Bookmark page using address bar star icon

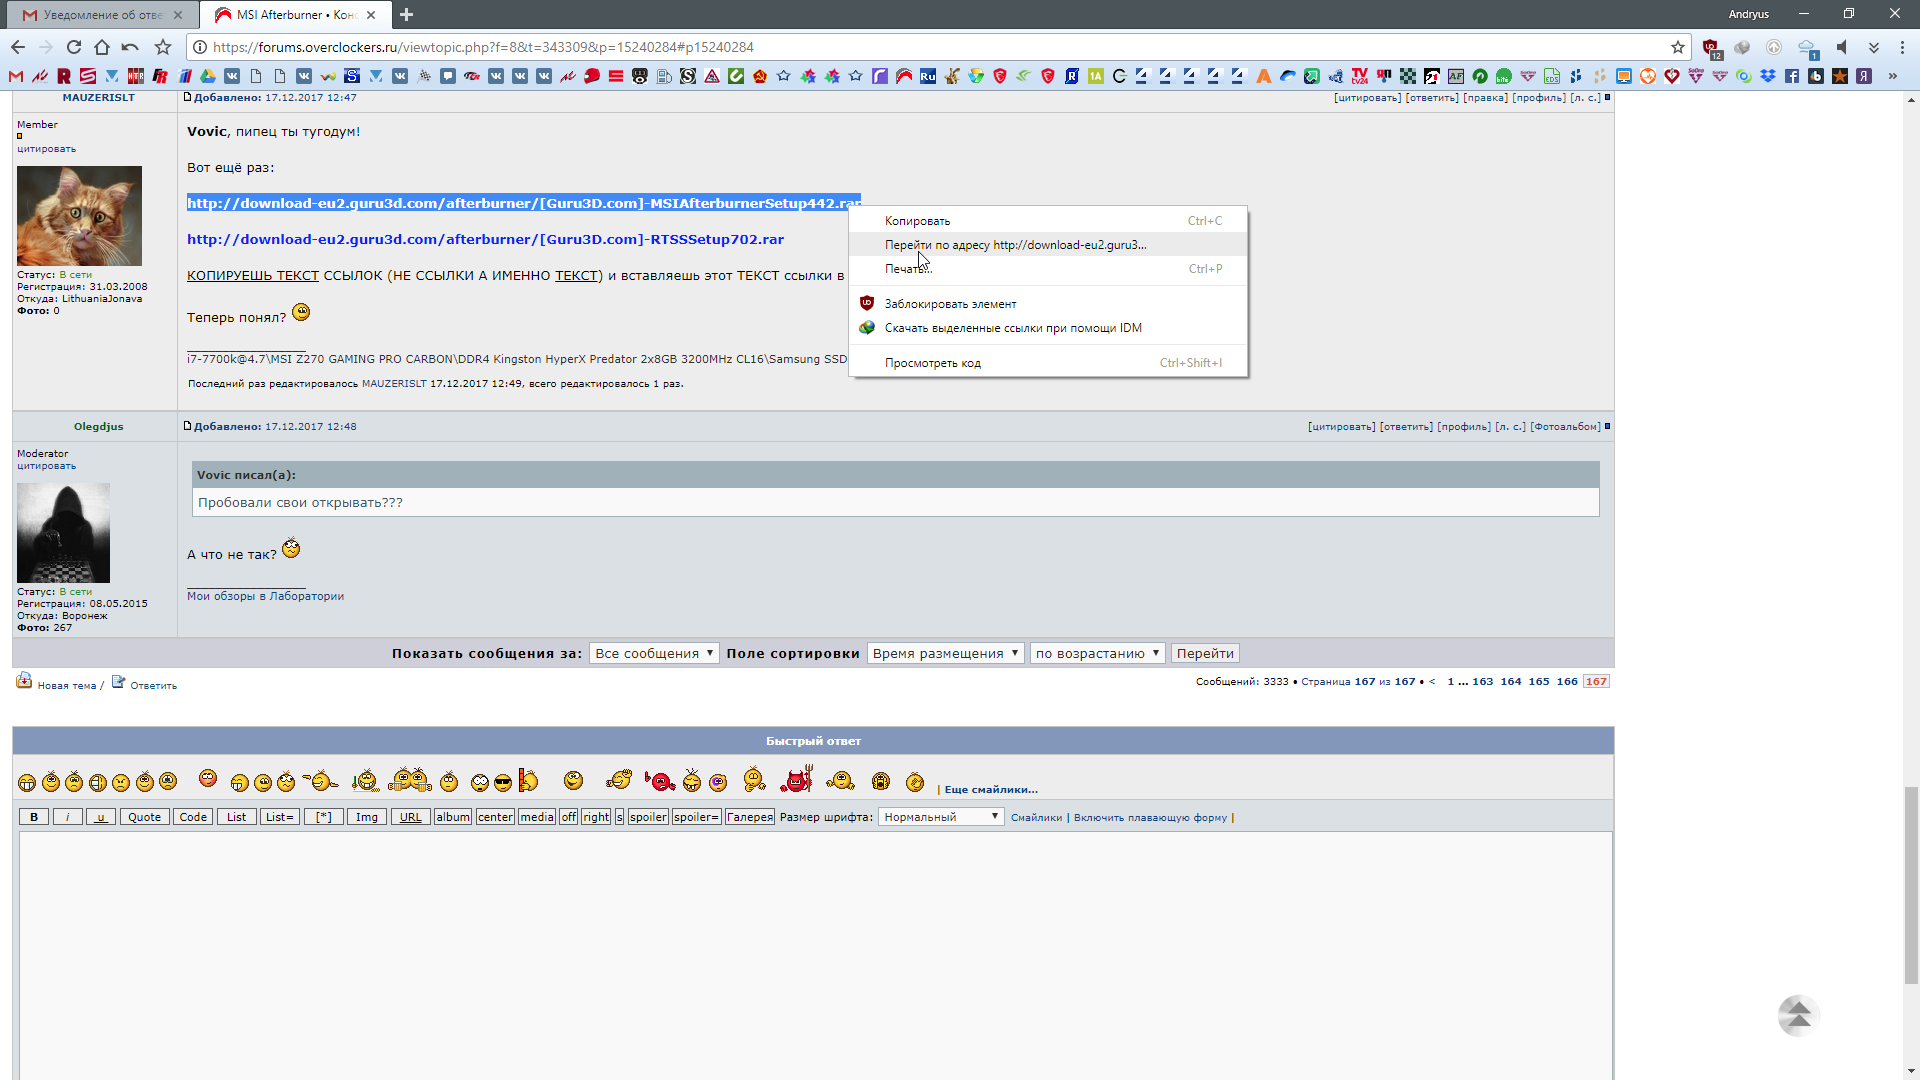click(1678, 47)
